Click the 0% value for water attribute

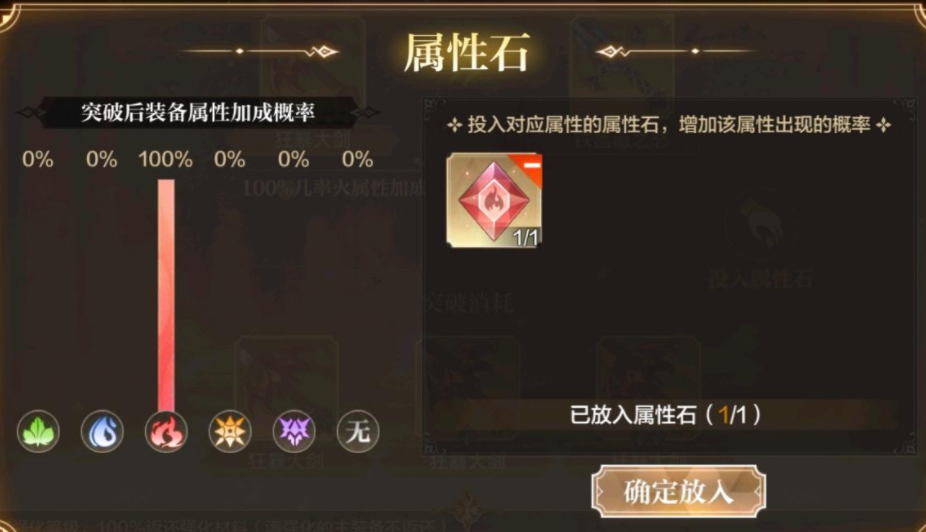tap(102, 159)
